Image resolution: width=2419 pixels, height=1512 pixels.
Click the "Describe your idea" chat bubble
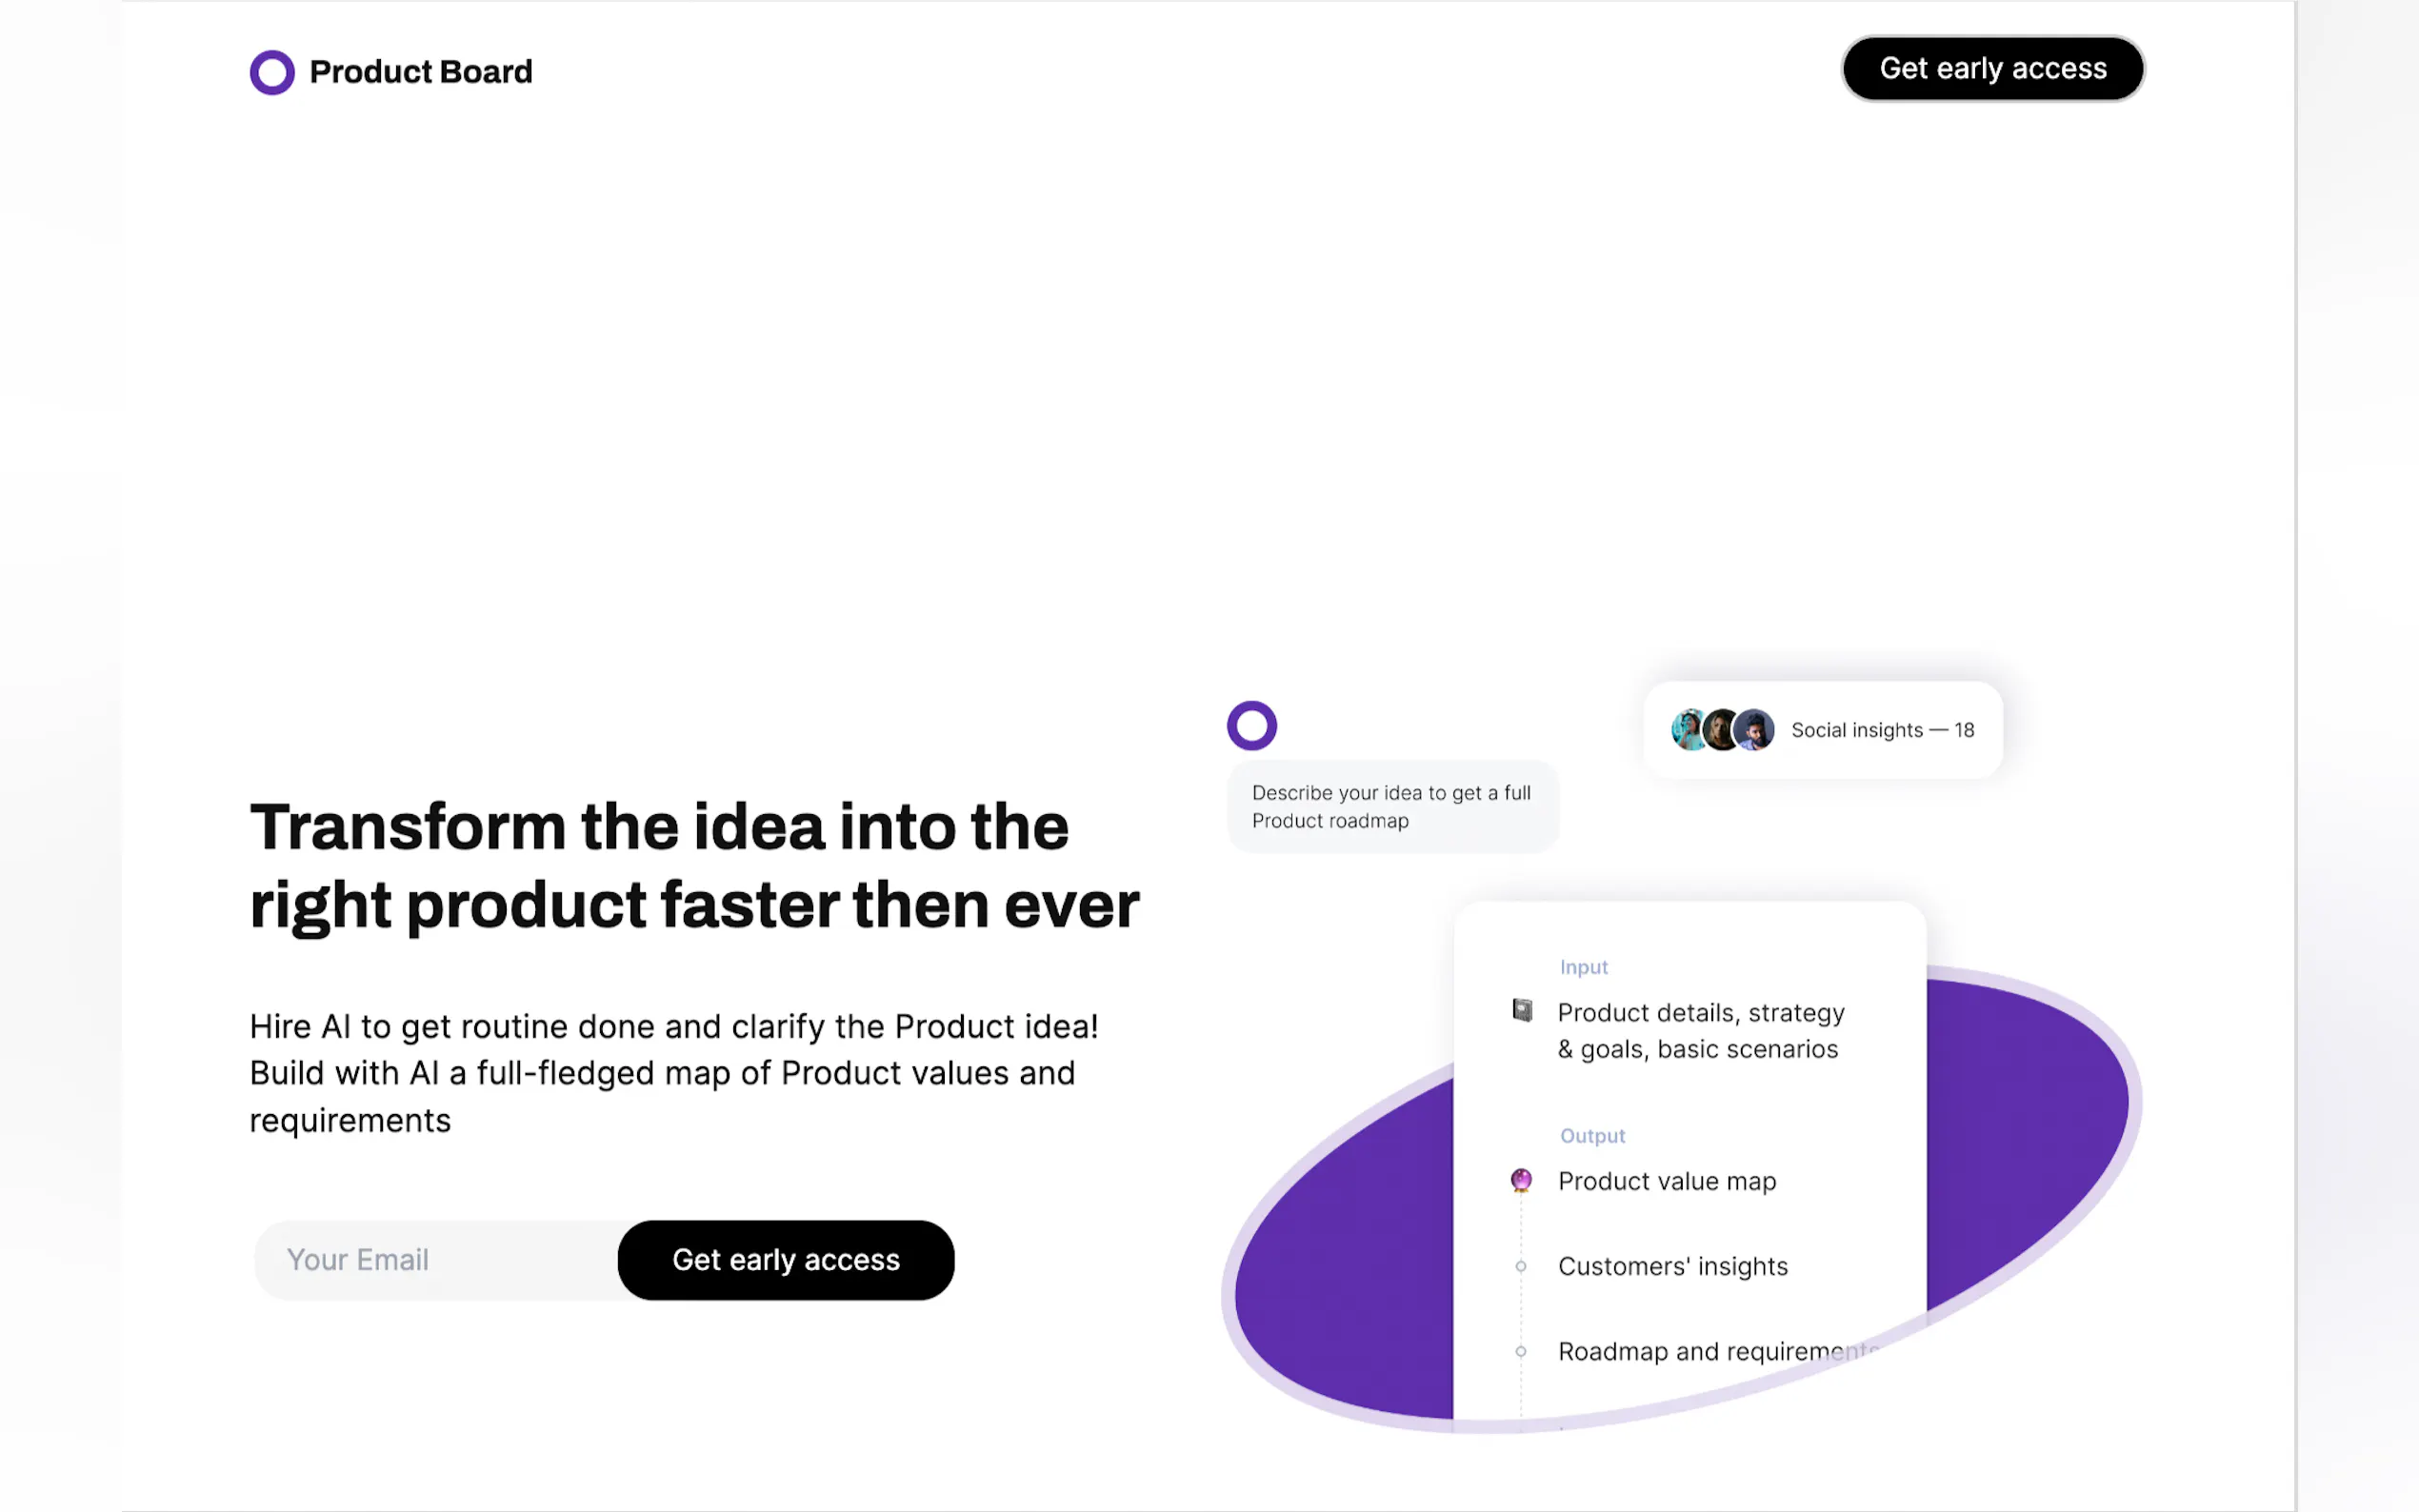[1391, 807]
